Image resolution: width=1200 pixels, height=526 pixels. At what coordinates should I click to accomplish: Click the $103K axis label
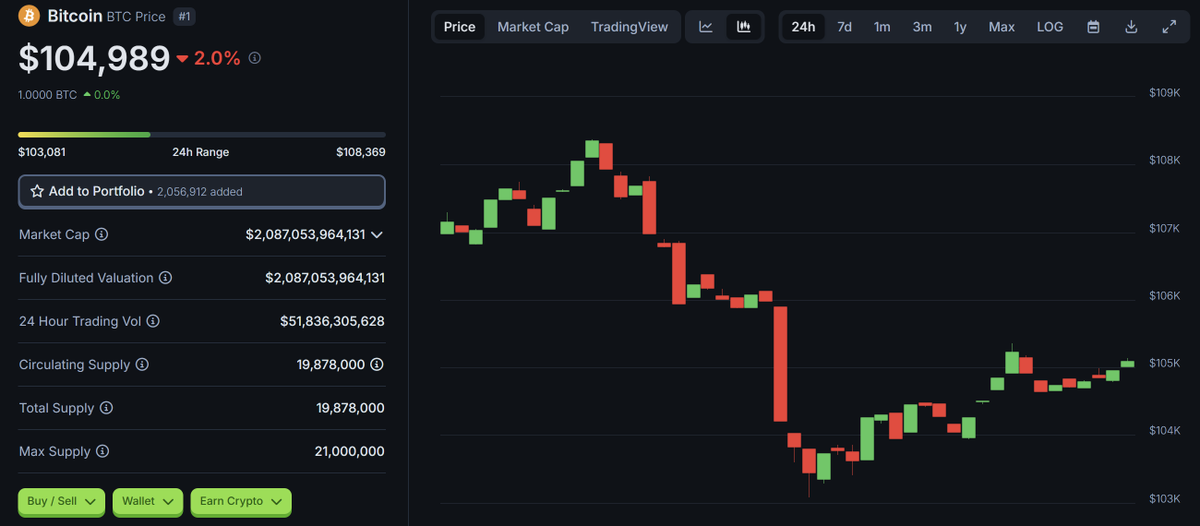1165,498
